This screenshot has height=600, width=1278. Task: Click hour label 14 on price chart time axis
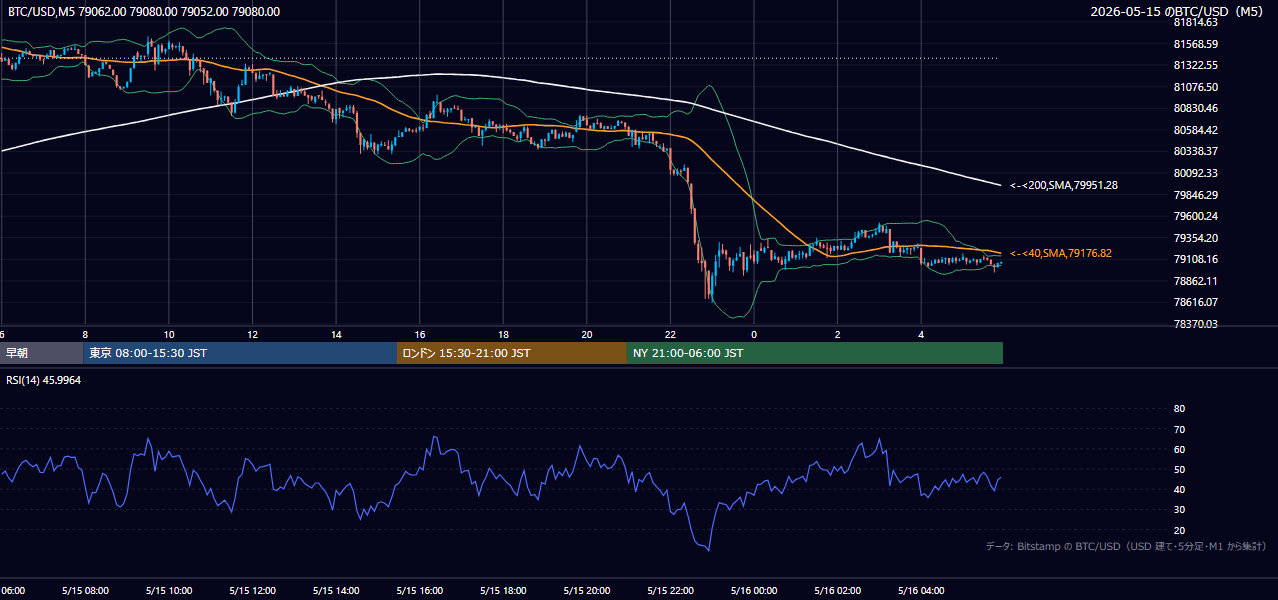(337, 335)
